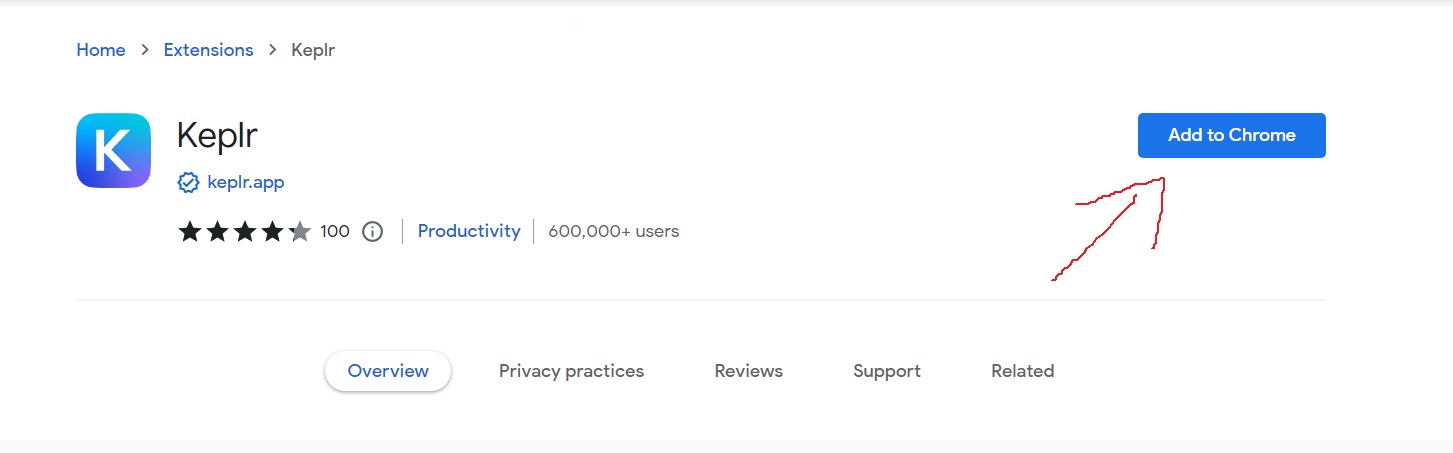Click the Keplr breadcrumb text
The width and height of the screenshot is (1453, 453).
click(313, 50)
